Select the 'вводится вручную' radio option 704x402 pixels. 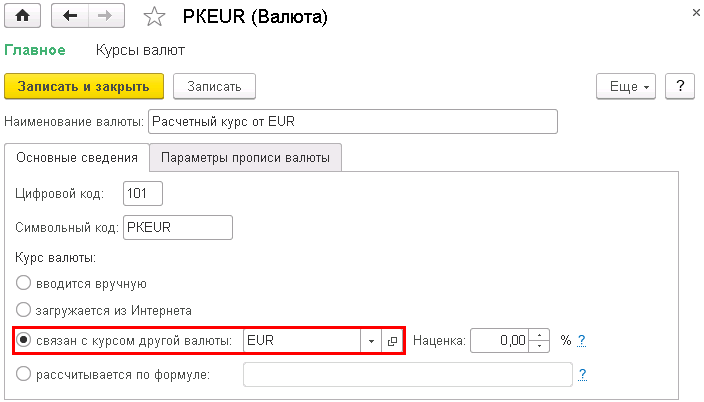[23, 283]
